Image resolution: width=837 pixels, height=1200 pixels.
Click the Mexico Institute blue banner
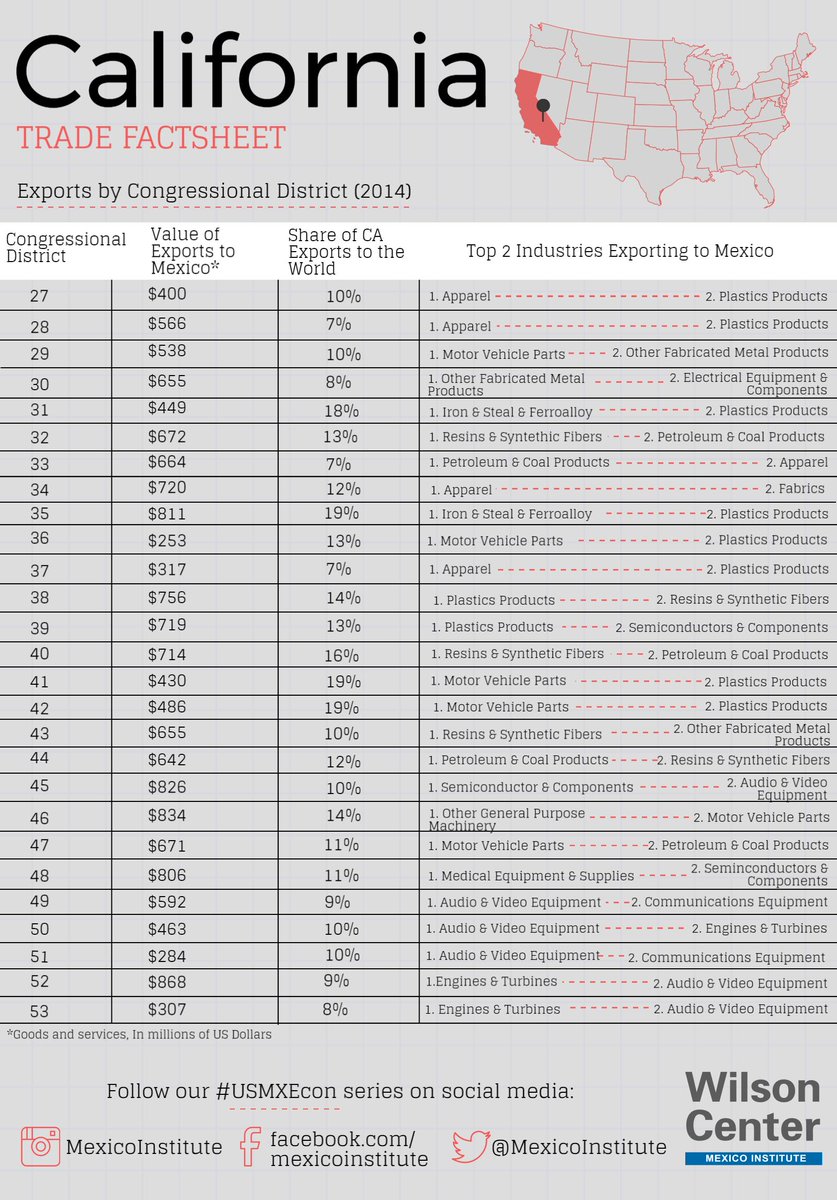(x=753, y=1157)
